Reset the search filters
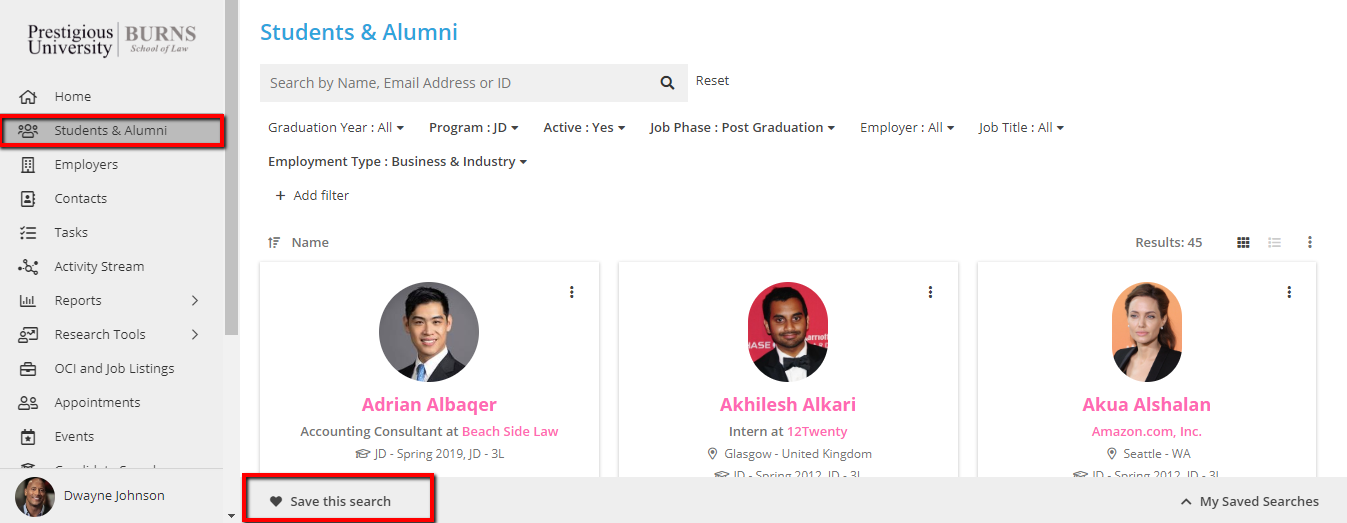This screenshot has height=523, width=1347. tap(712, 81)
